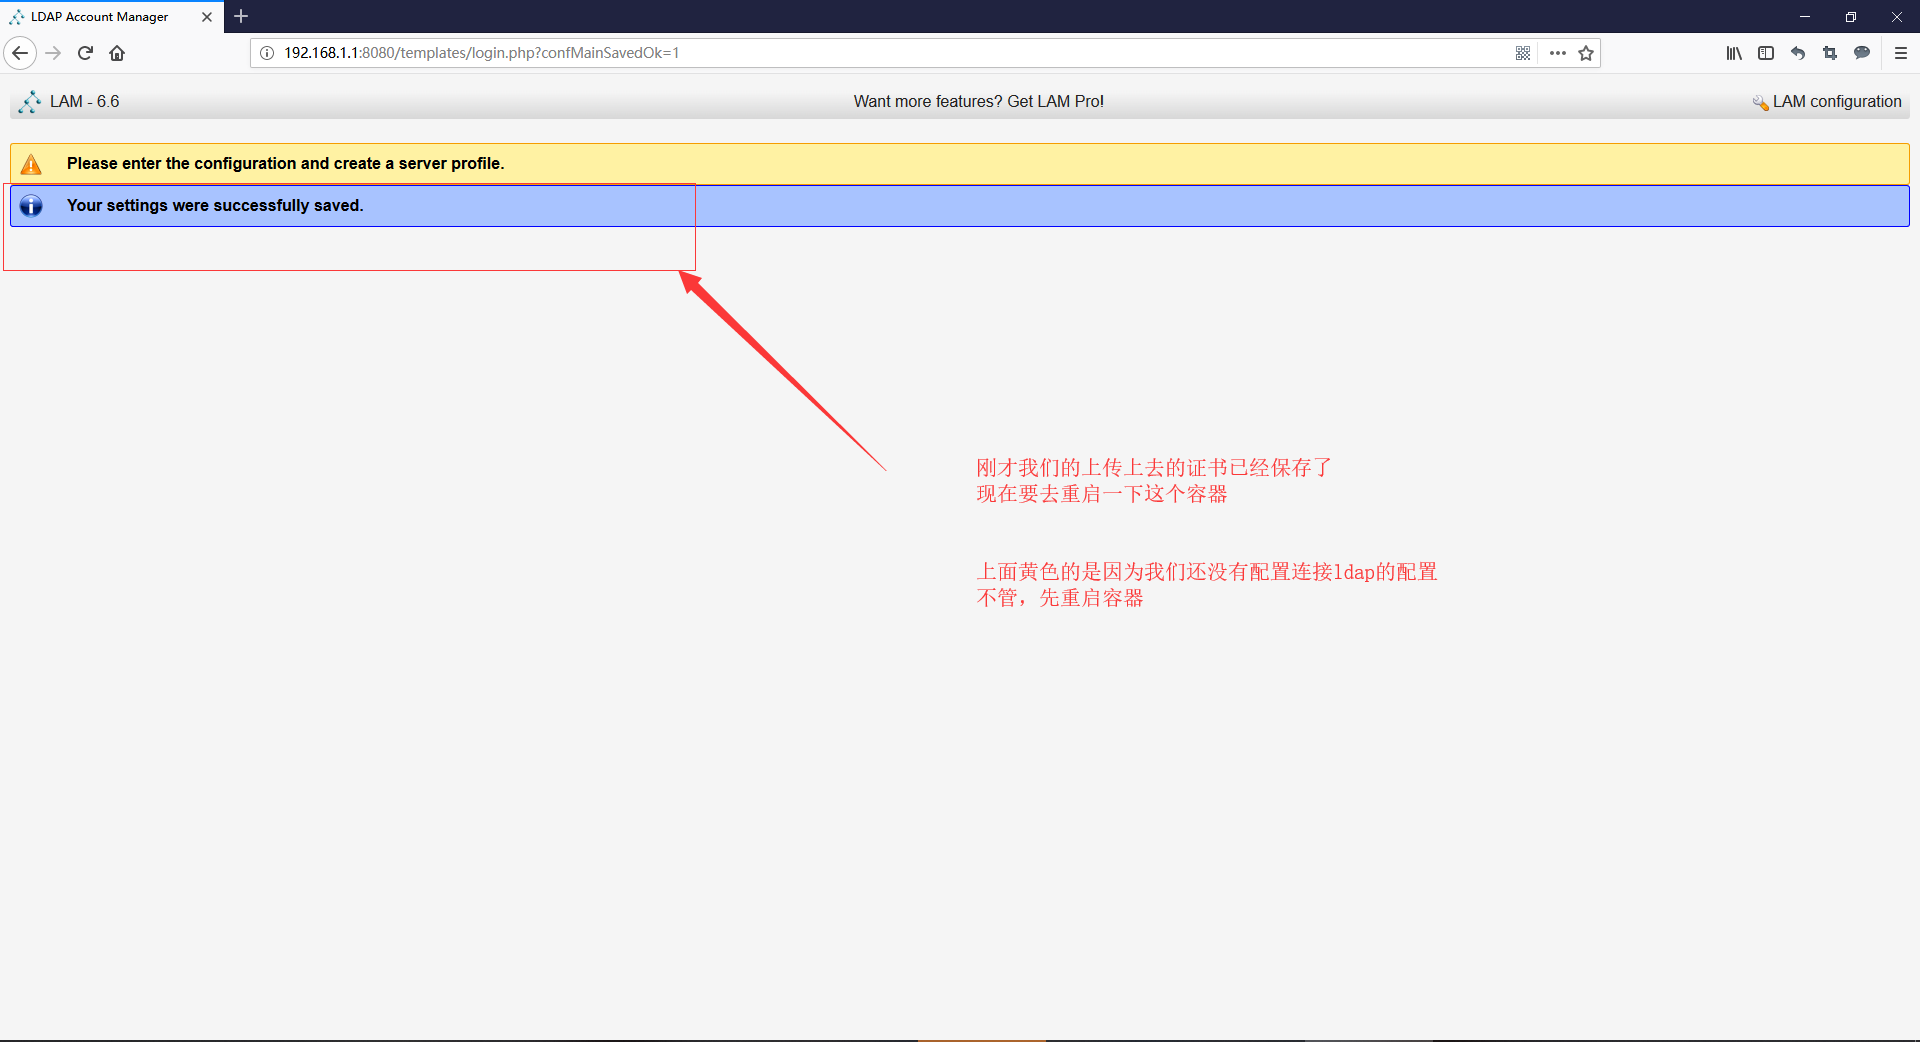Screen dimensions: 1920x1042
Task: Close the LDAP Account Manager tab
Action: coord(207,17)
